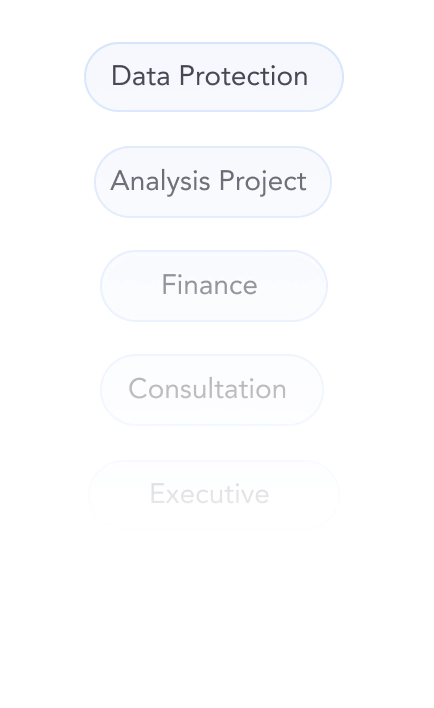Choose Finance from the tag list
Screen dimensions: 434x708
pyautogui.click(x=214, y=286)
